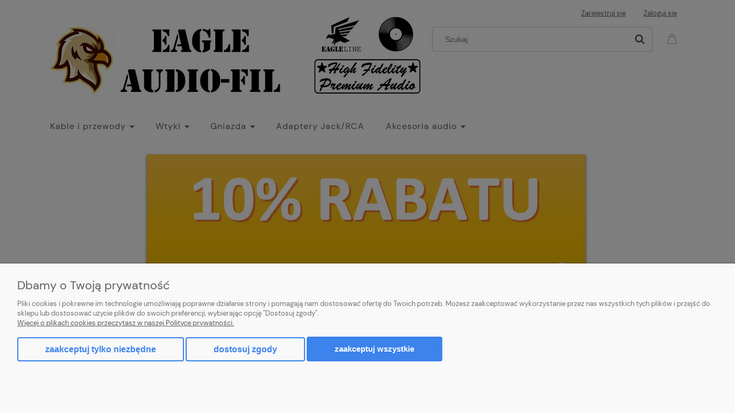Open dostosuj zgody cookie settings

(245, 349)
